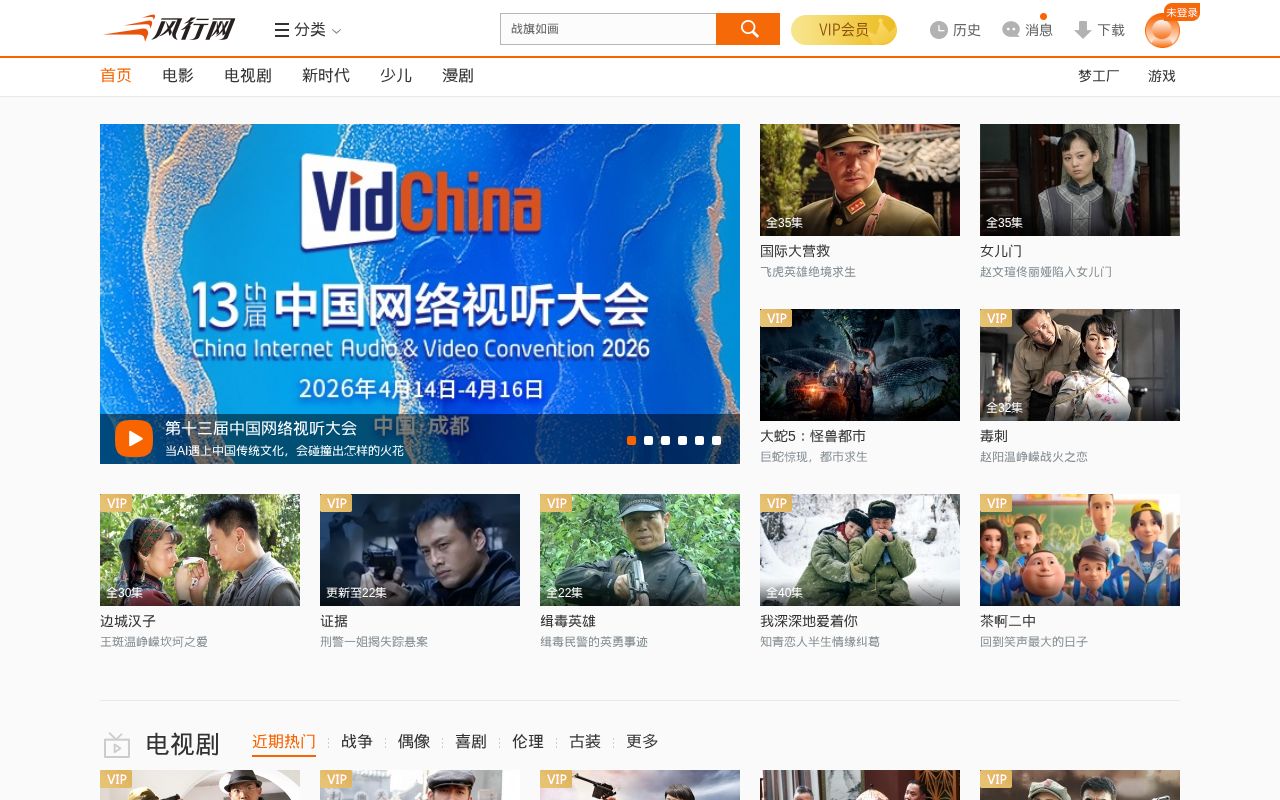Image resolution: width=1280 pixels, height=800 pixels.
Task: Select the 喜剧 filter tab
Action: 471,741
